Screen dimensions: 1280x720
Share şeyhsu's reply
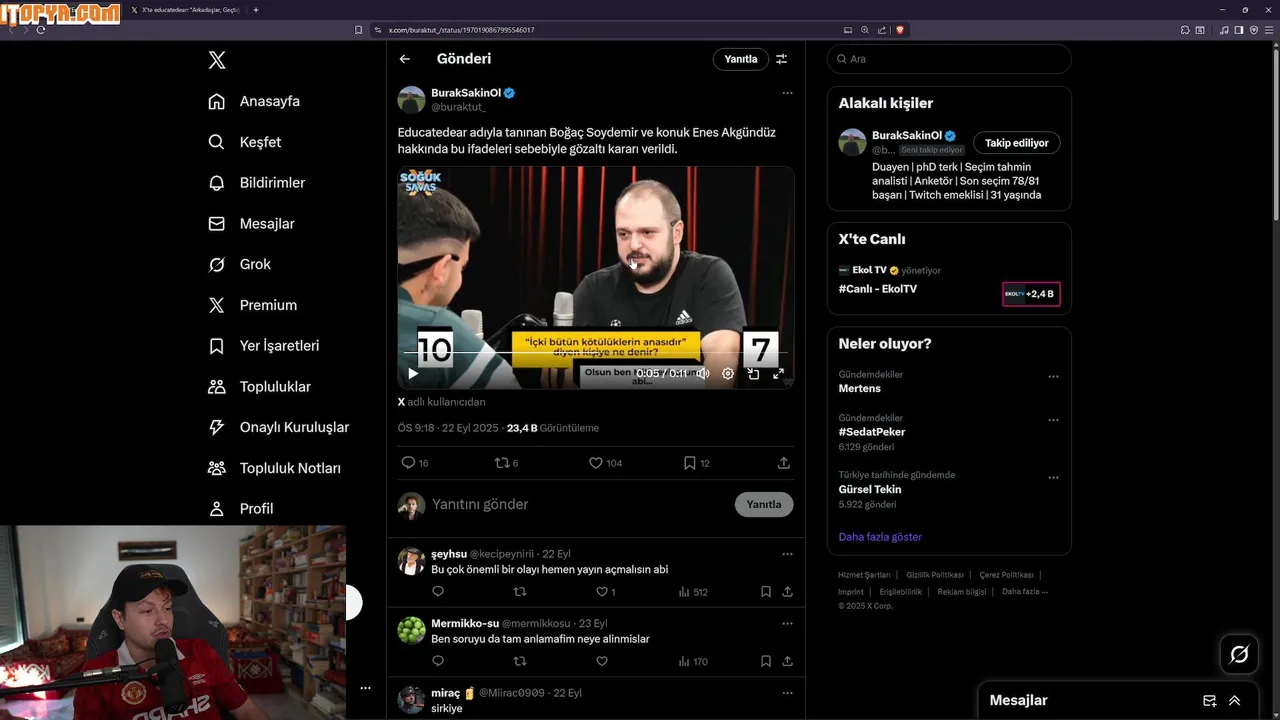(788, 592)
